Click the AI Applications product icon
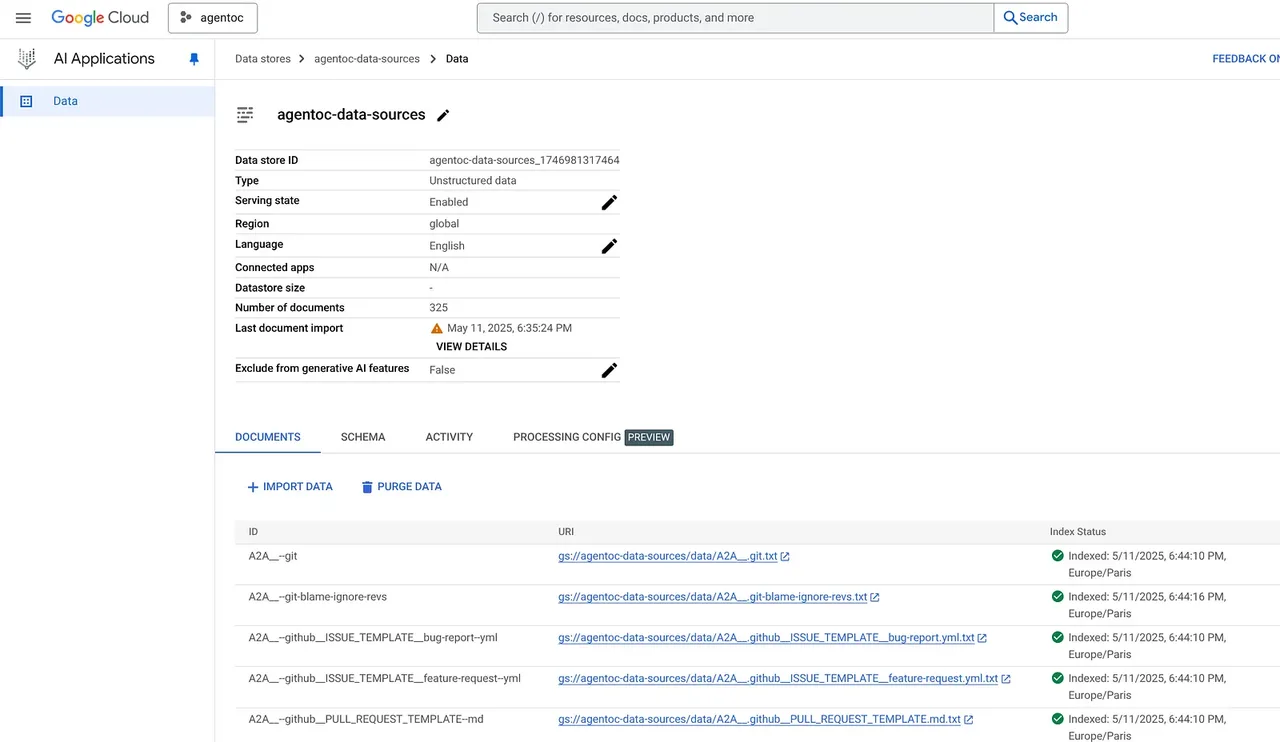1280x742 pixels. (x=27, y=59)
